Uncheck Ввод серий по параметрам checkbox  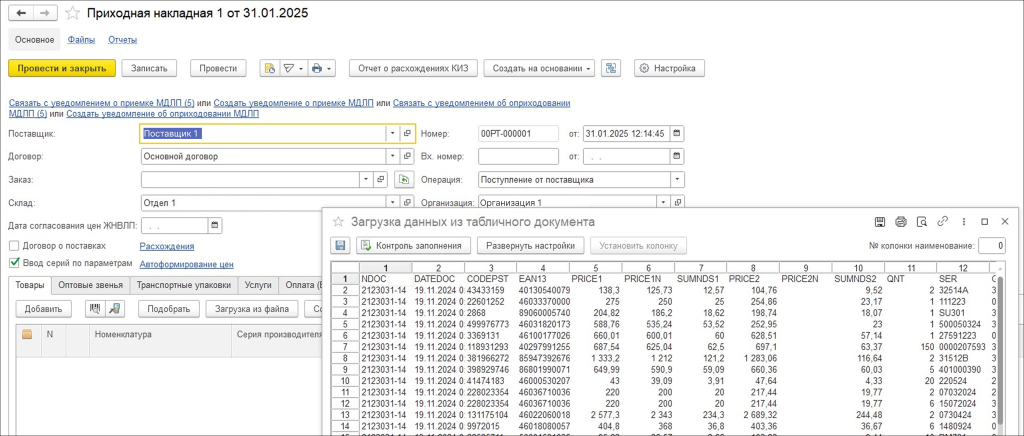click(14, 263)
